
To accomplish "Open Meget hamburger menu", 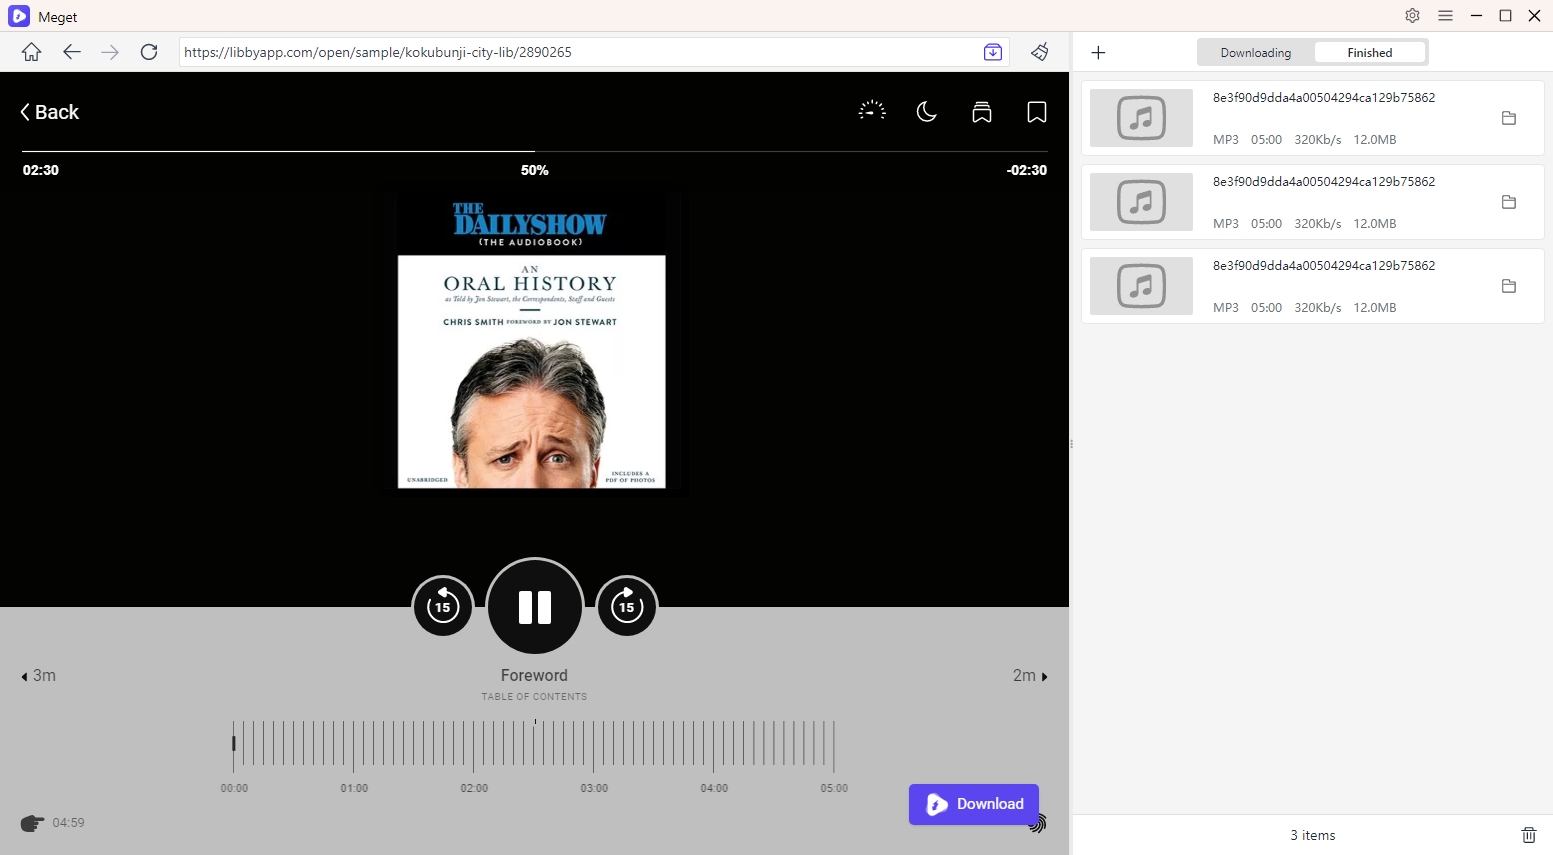I will point(1445,16).
